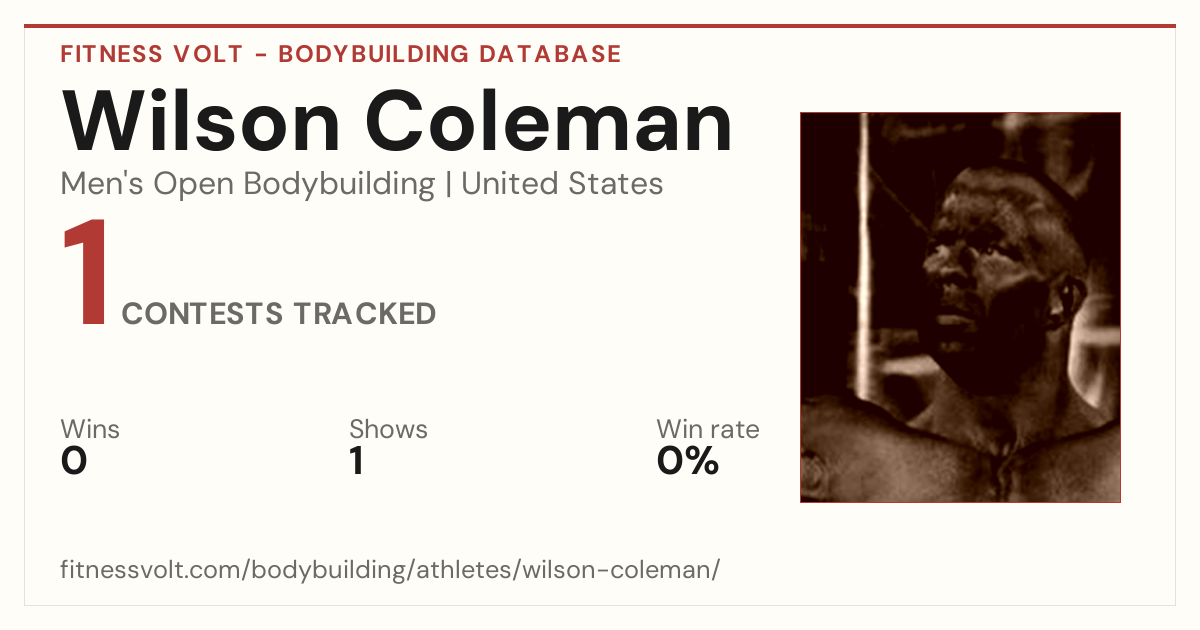Select the 'Men's Open Bodybuilding' division text

pyautogui.click(x=248, y=184)
